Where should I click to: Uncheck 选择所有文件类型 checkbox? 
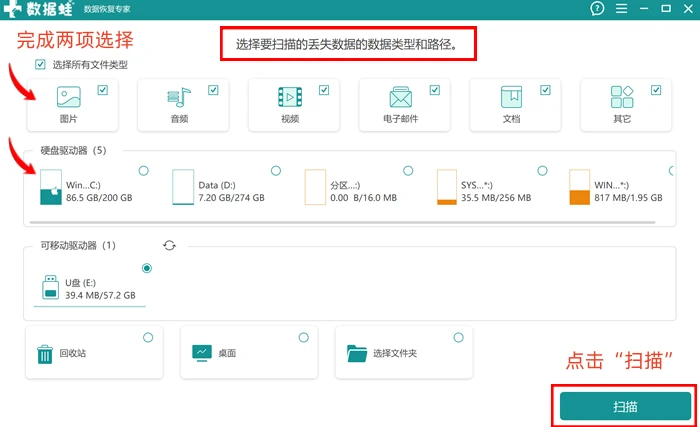click(x=40, y=65)
